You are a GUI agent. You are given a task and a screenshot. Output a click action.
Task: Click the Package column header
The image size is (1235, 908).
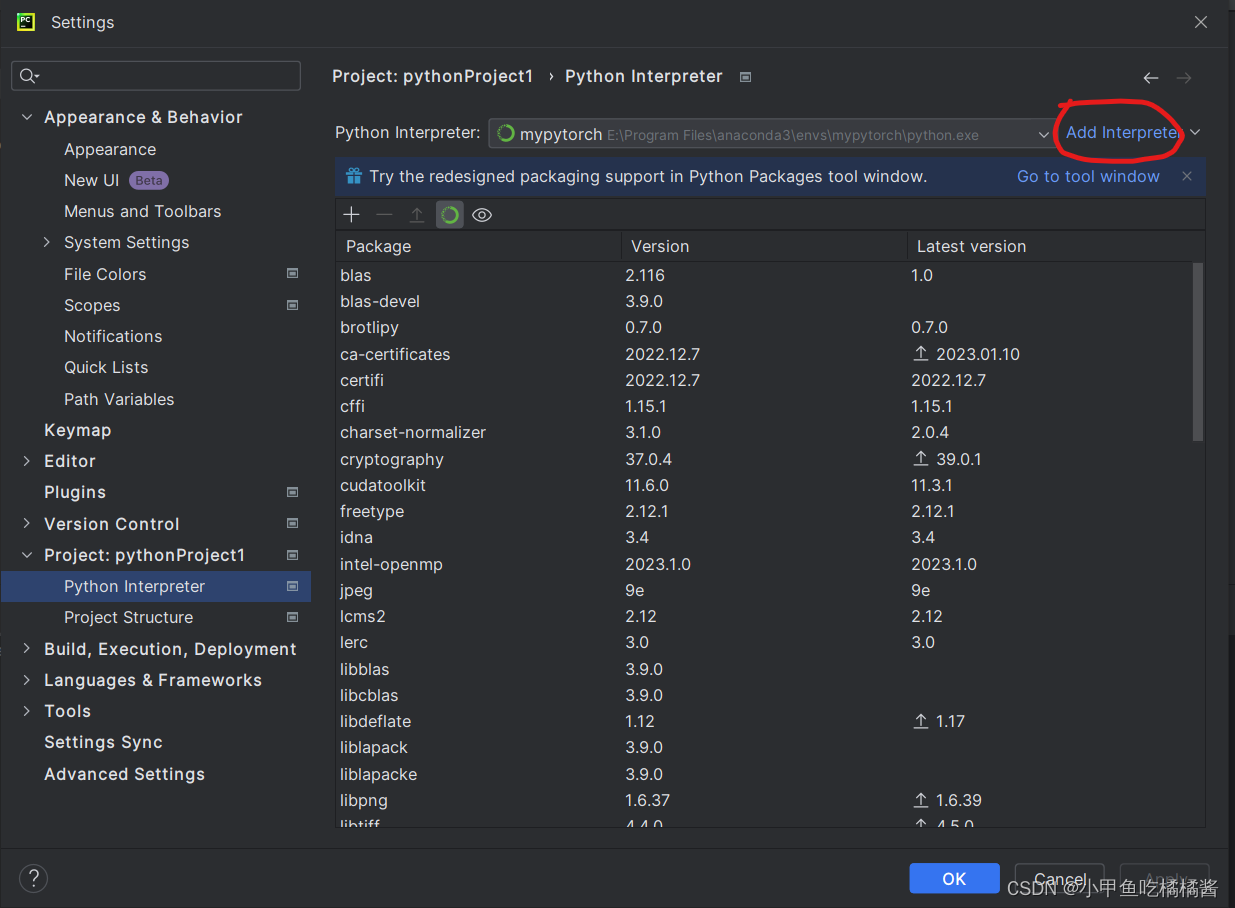[478, 246]
